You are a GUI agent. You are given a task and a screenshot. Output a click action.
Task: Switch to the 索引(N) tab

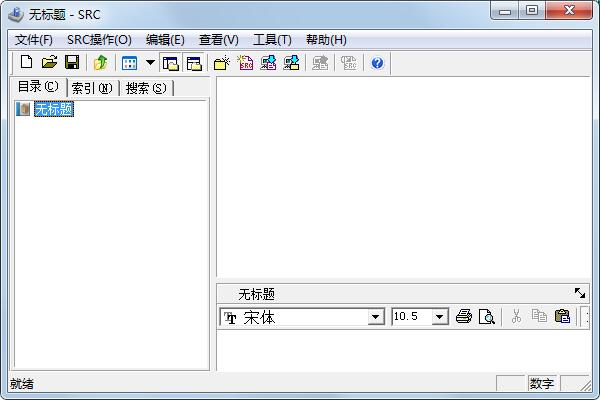point(92,88)
